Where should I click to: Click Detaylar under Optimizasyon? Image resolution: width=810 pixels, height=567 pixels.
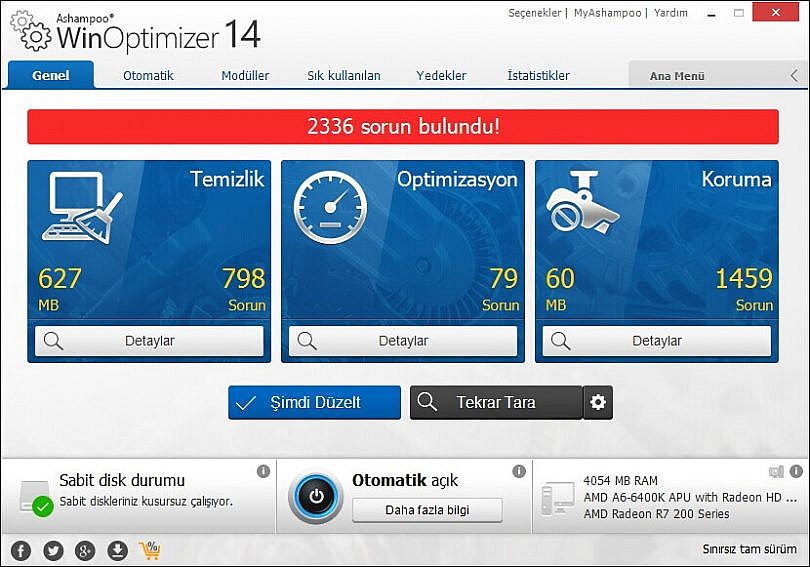tap(402, 341)
